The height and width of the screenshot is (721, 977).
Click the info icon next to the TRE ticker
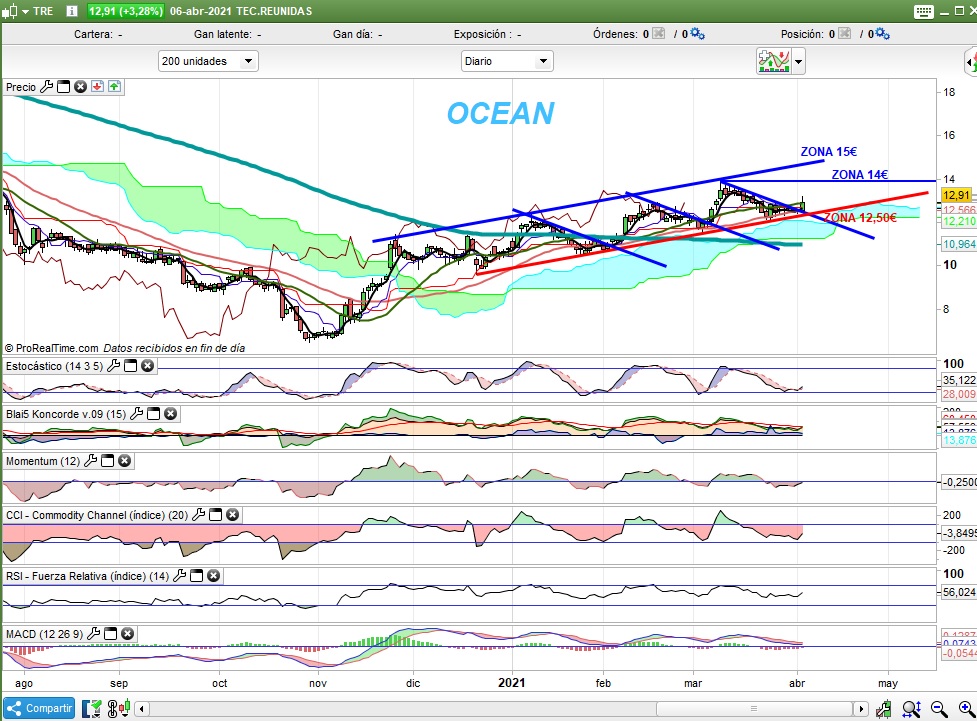71,11
